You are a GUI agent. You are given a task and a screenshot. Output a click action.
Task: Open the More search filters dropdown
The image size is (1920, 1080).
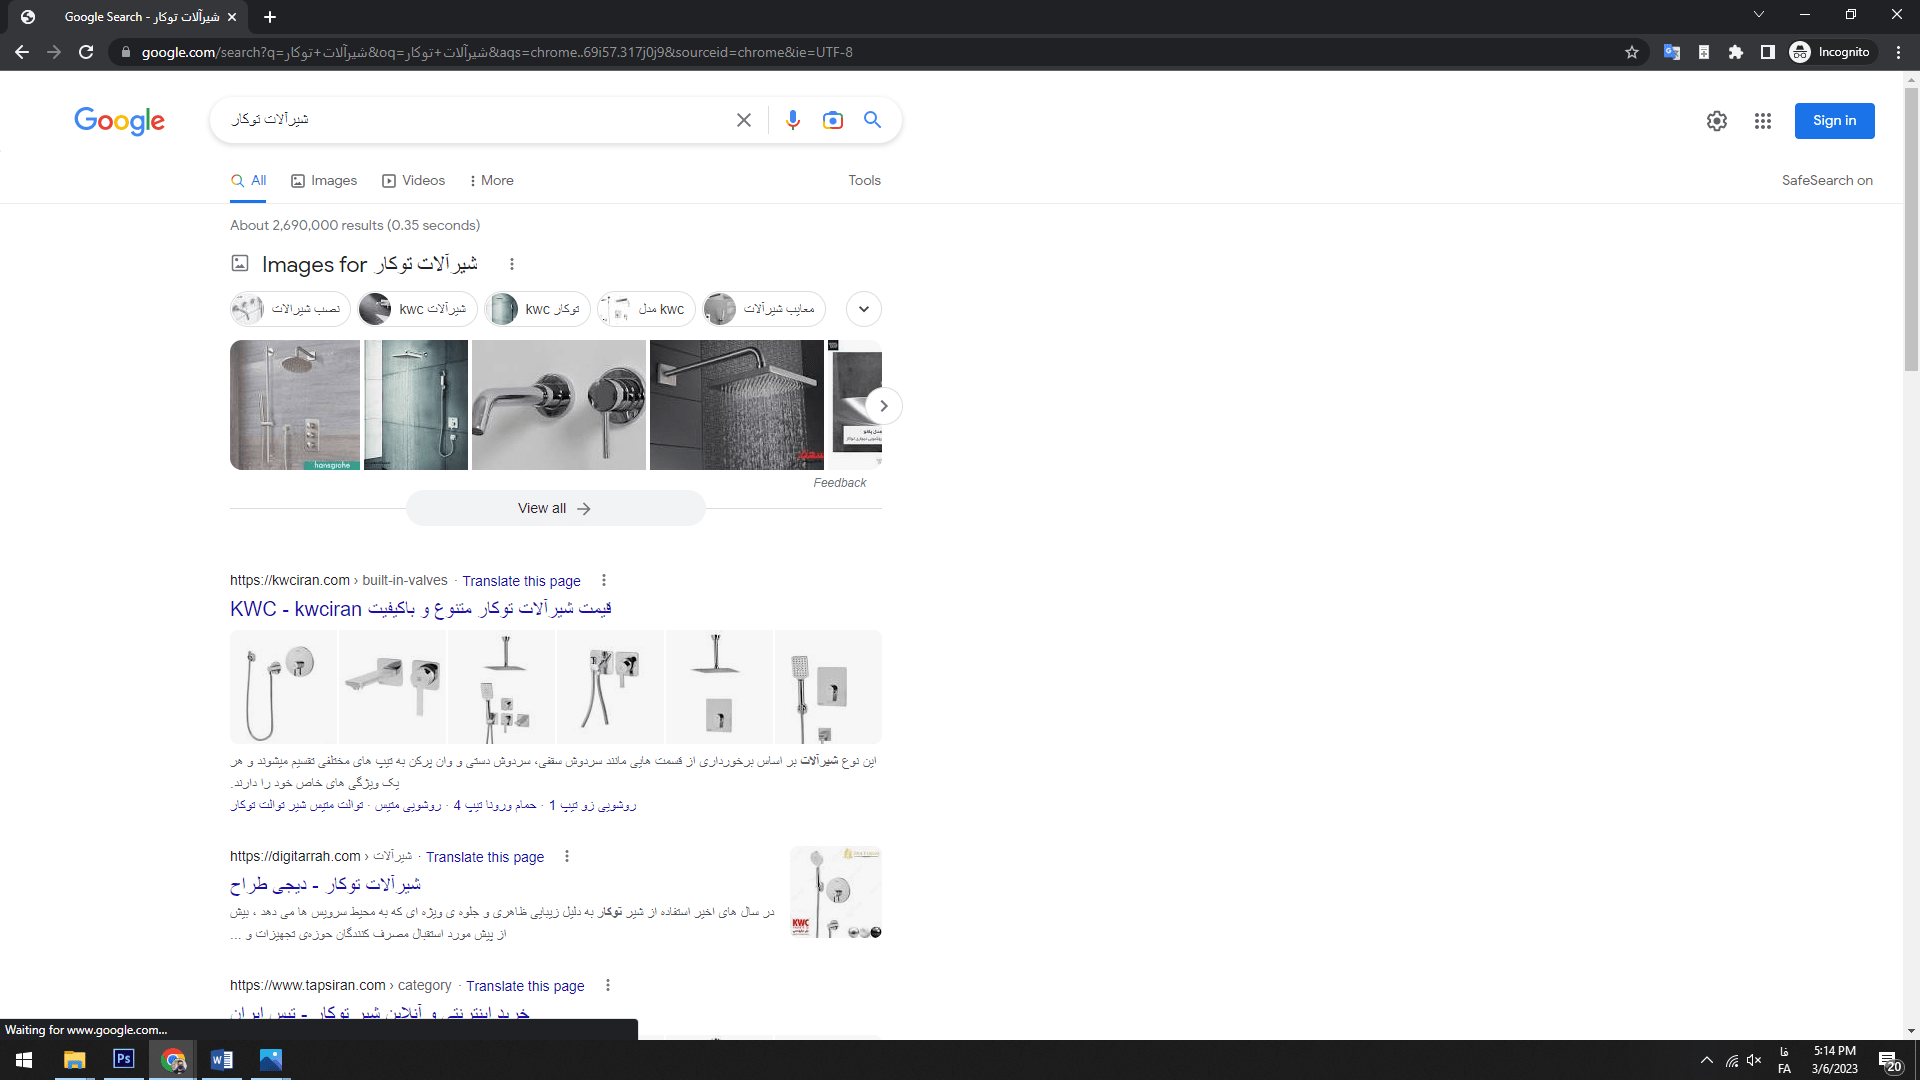click(491, 181)
